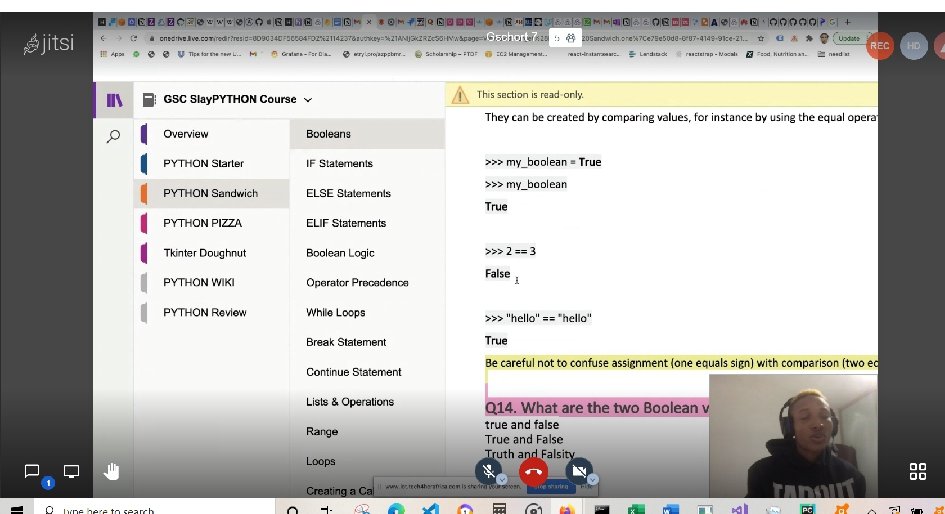
Task: Open the Break Statement page
Action: click(367, 342)
